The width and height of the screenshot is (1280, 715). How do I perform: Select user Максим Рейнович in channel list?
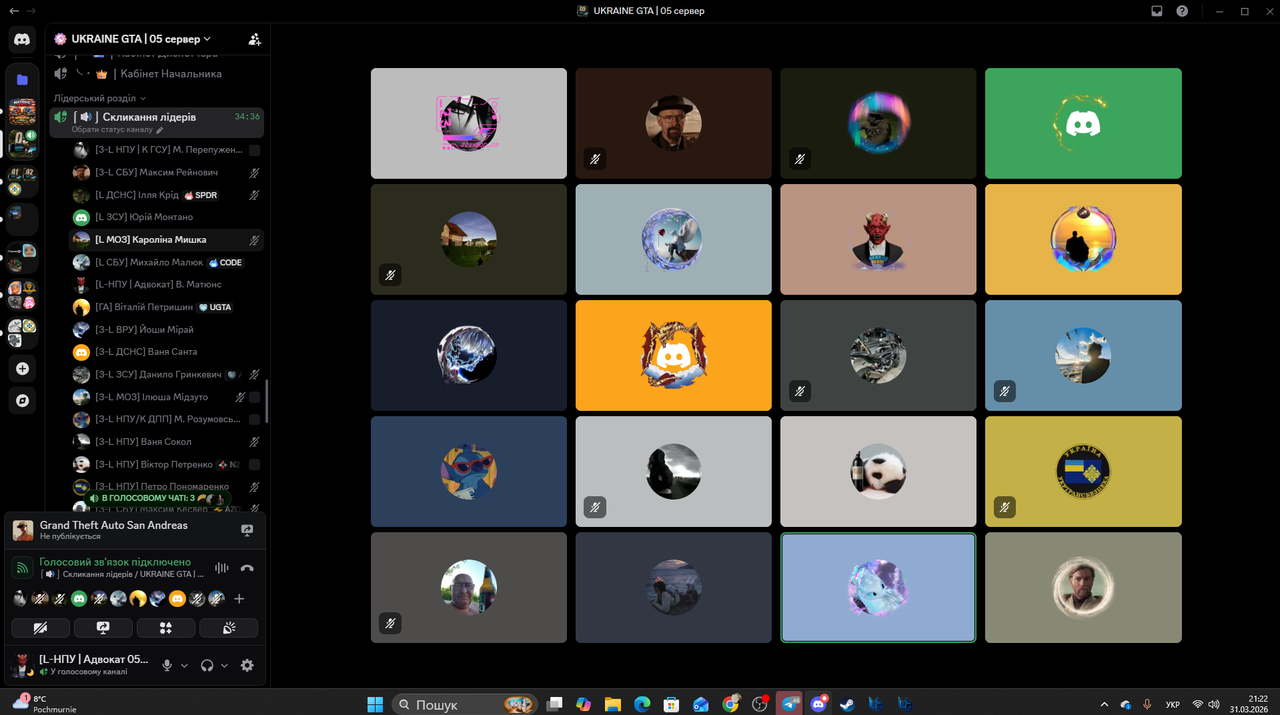[x=167, y=172]
